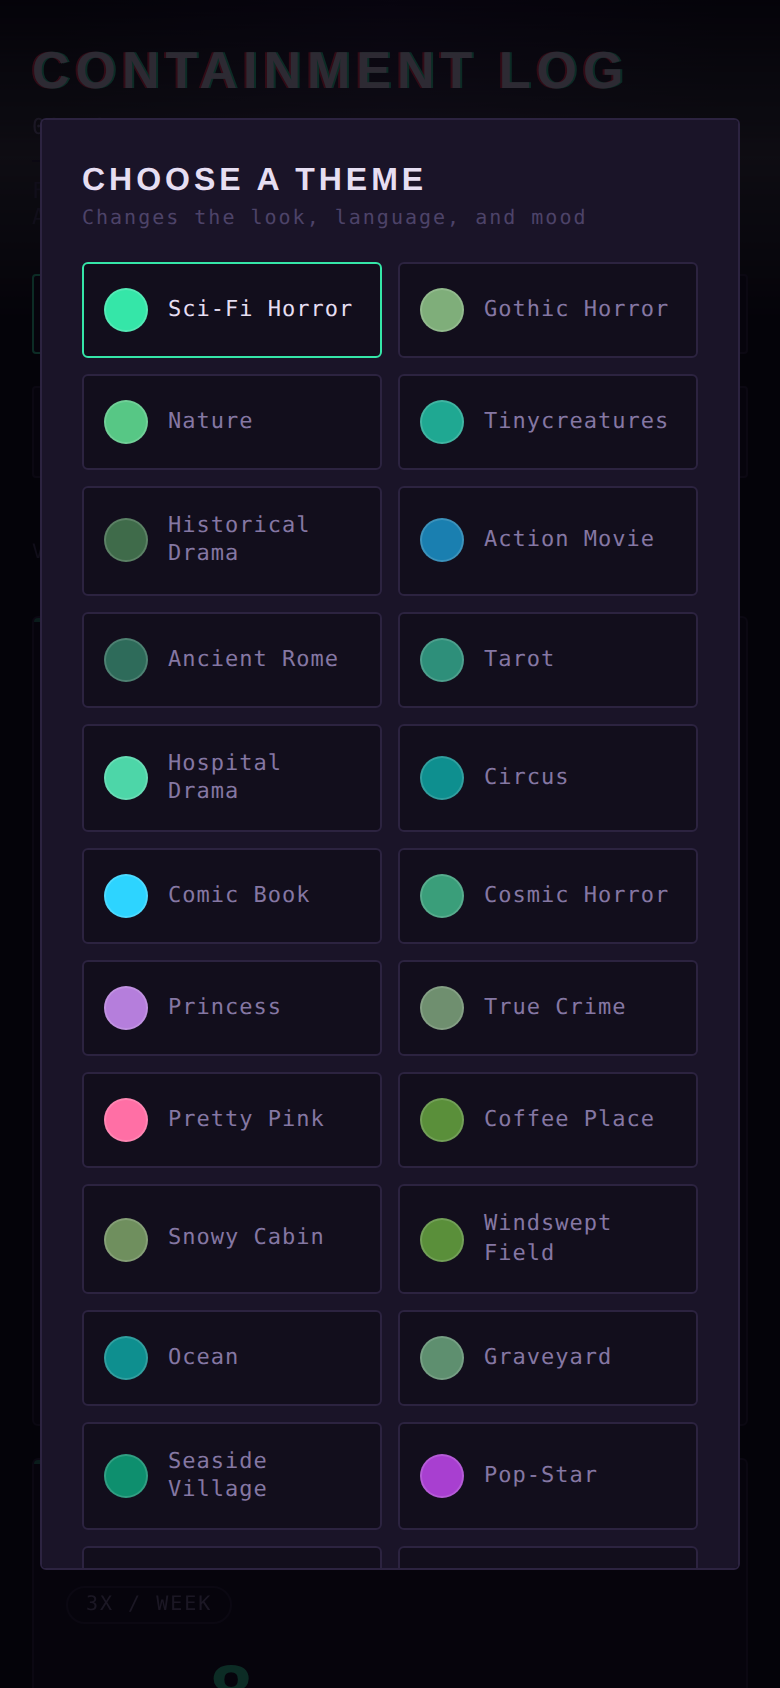Choose the Gothic Horror theme
Viewport: 780px width, 1688px height.
(548, 310)
